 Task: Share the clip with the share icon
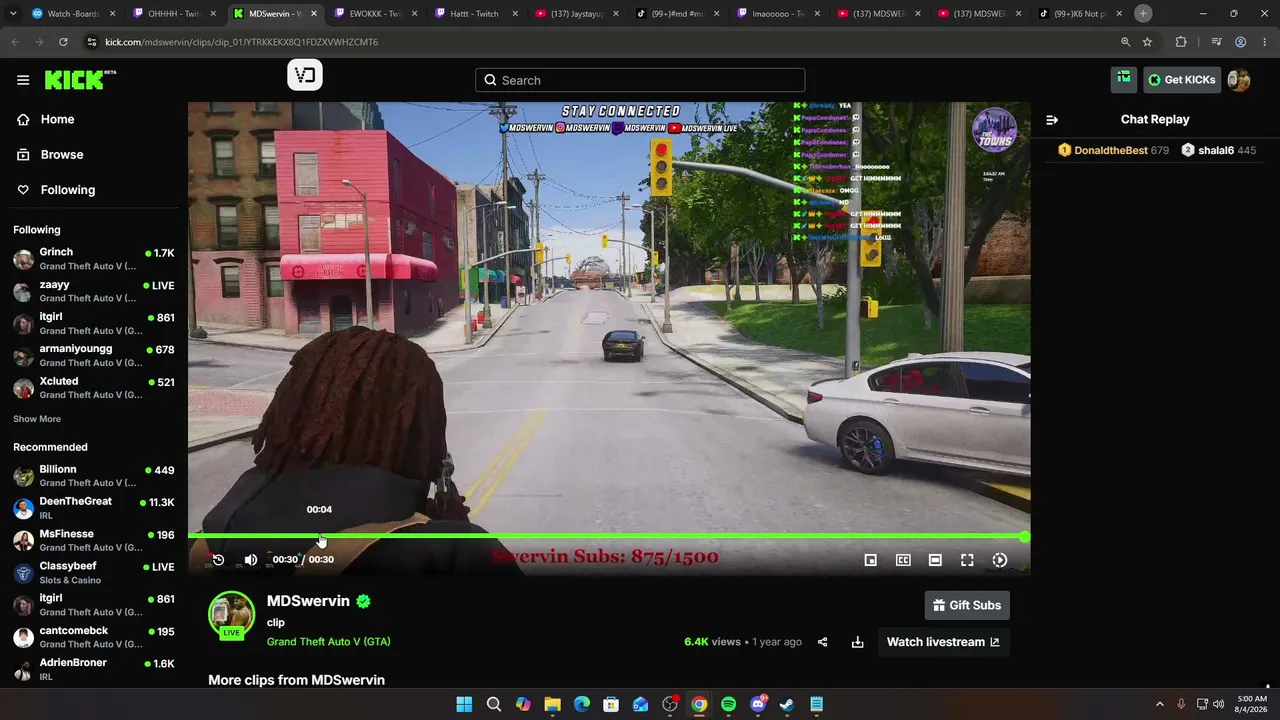(x=822, y=642)
